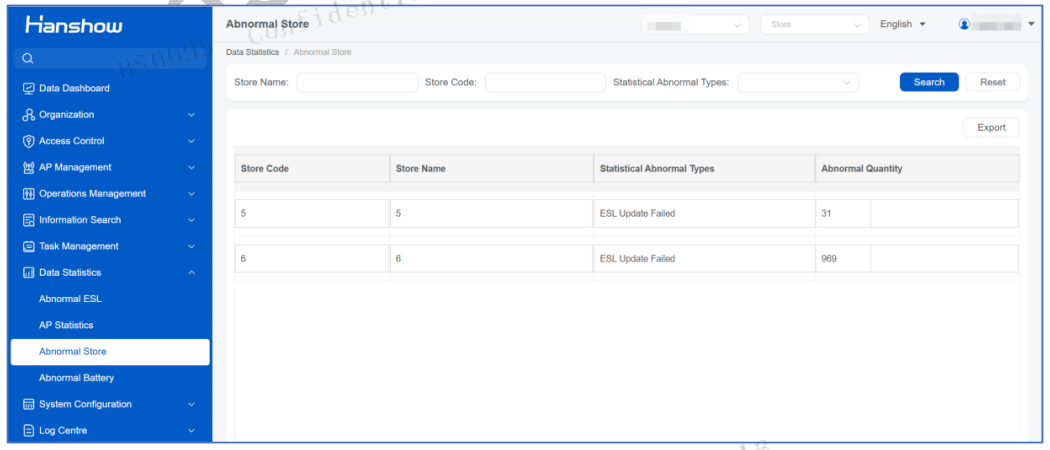Click Statistical Abnormal Types column header
1050x450 pixels.
(x=704, y=169)
